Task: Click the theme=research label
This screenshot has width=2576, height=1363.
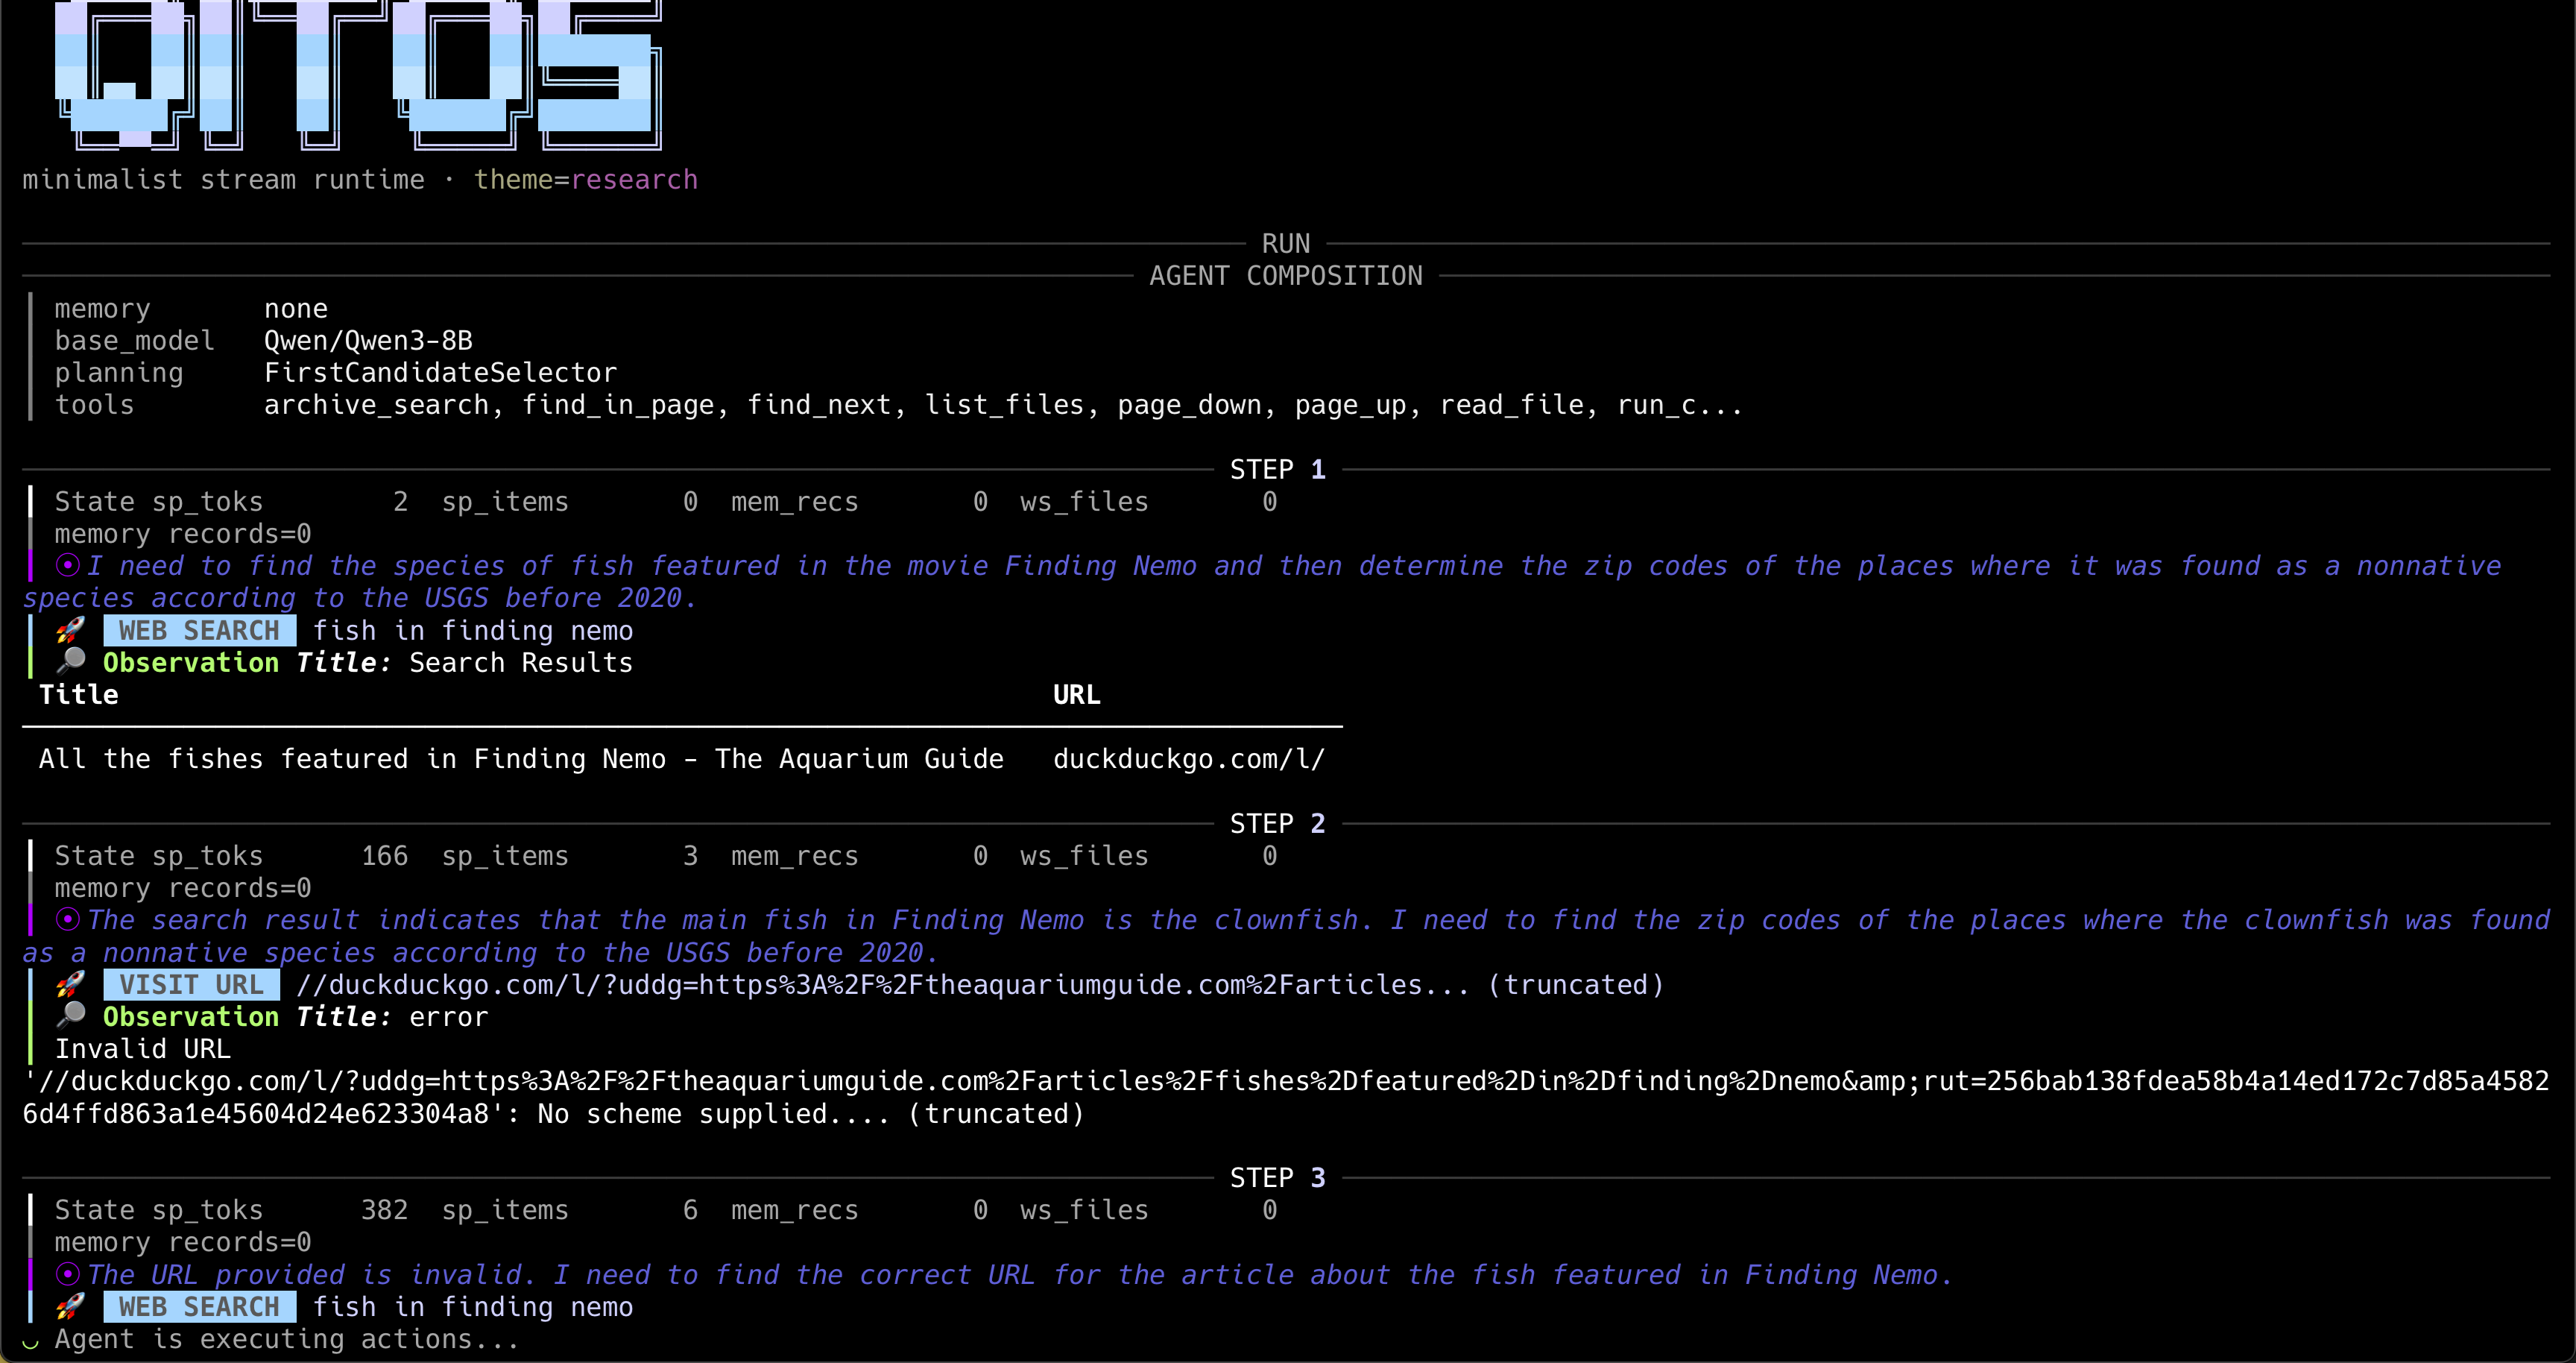Action: (x=586, y=179)
